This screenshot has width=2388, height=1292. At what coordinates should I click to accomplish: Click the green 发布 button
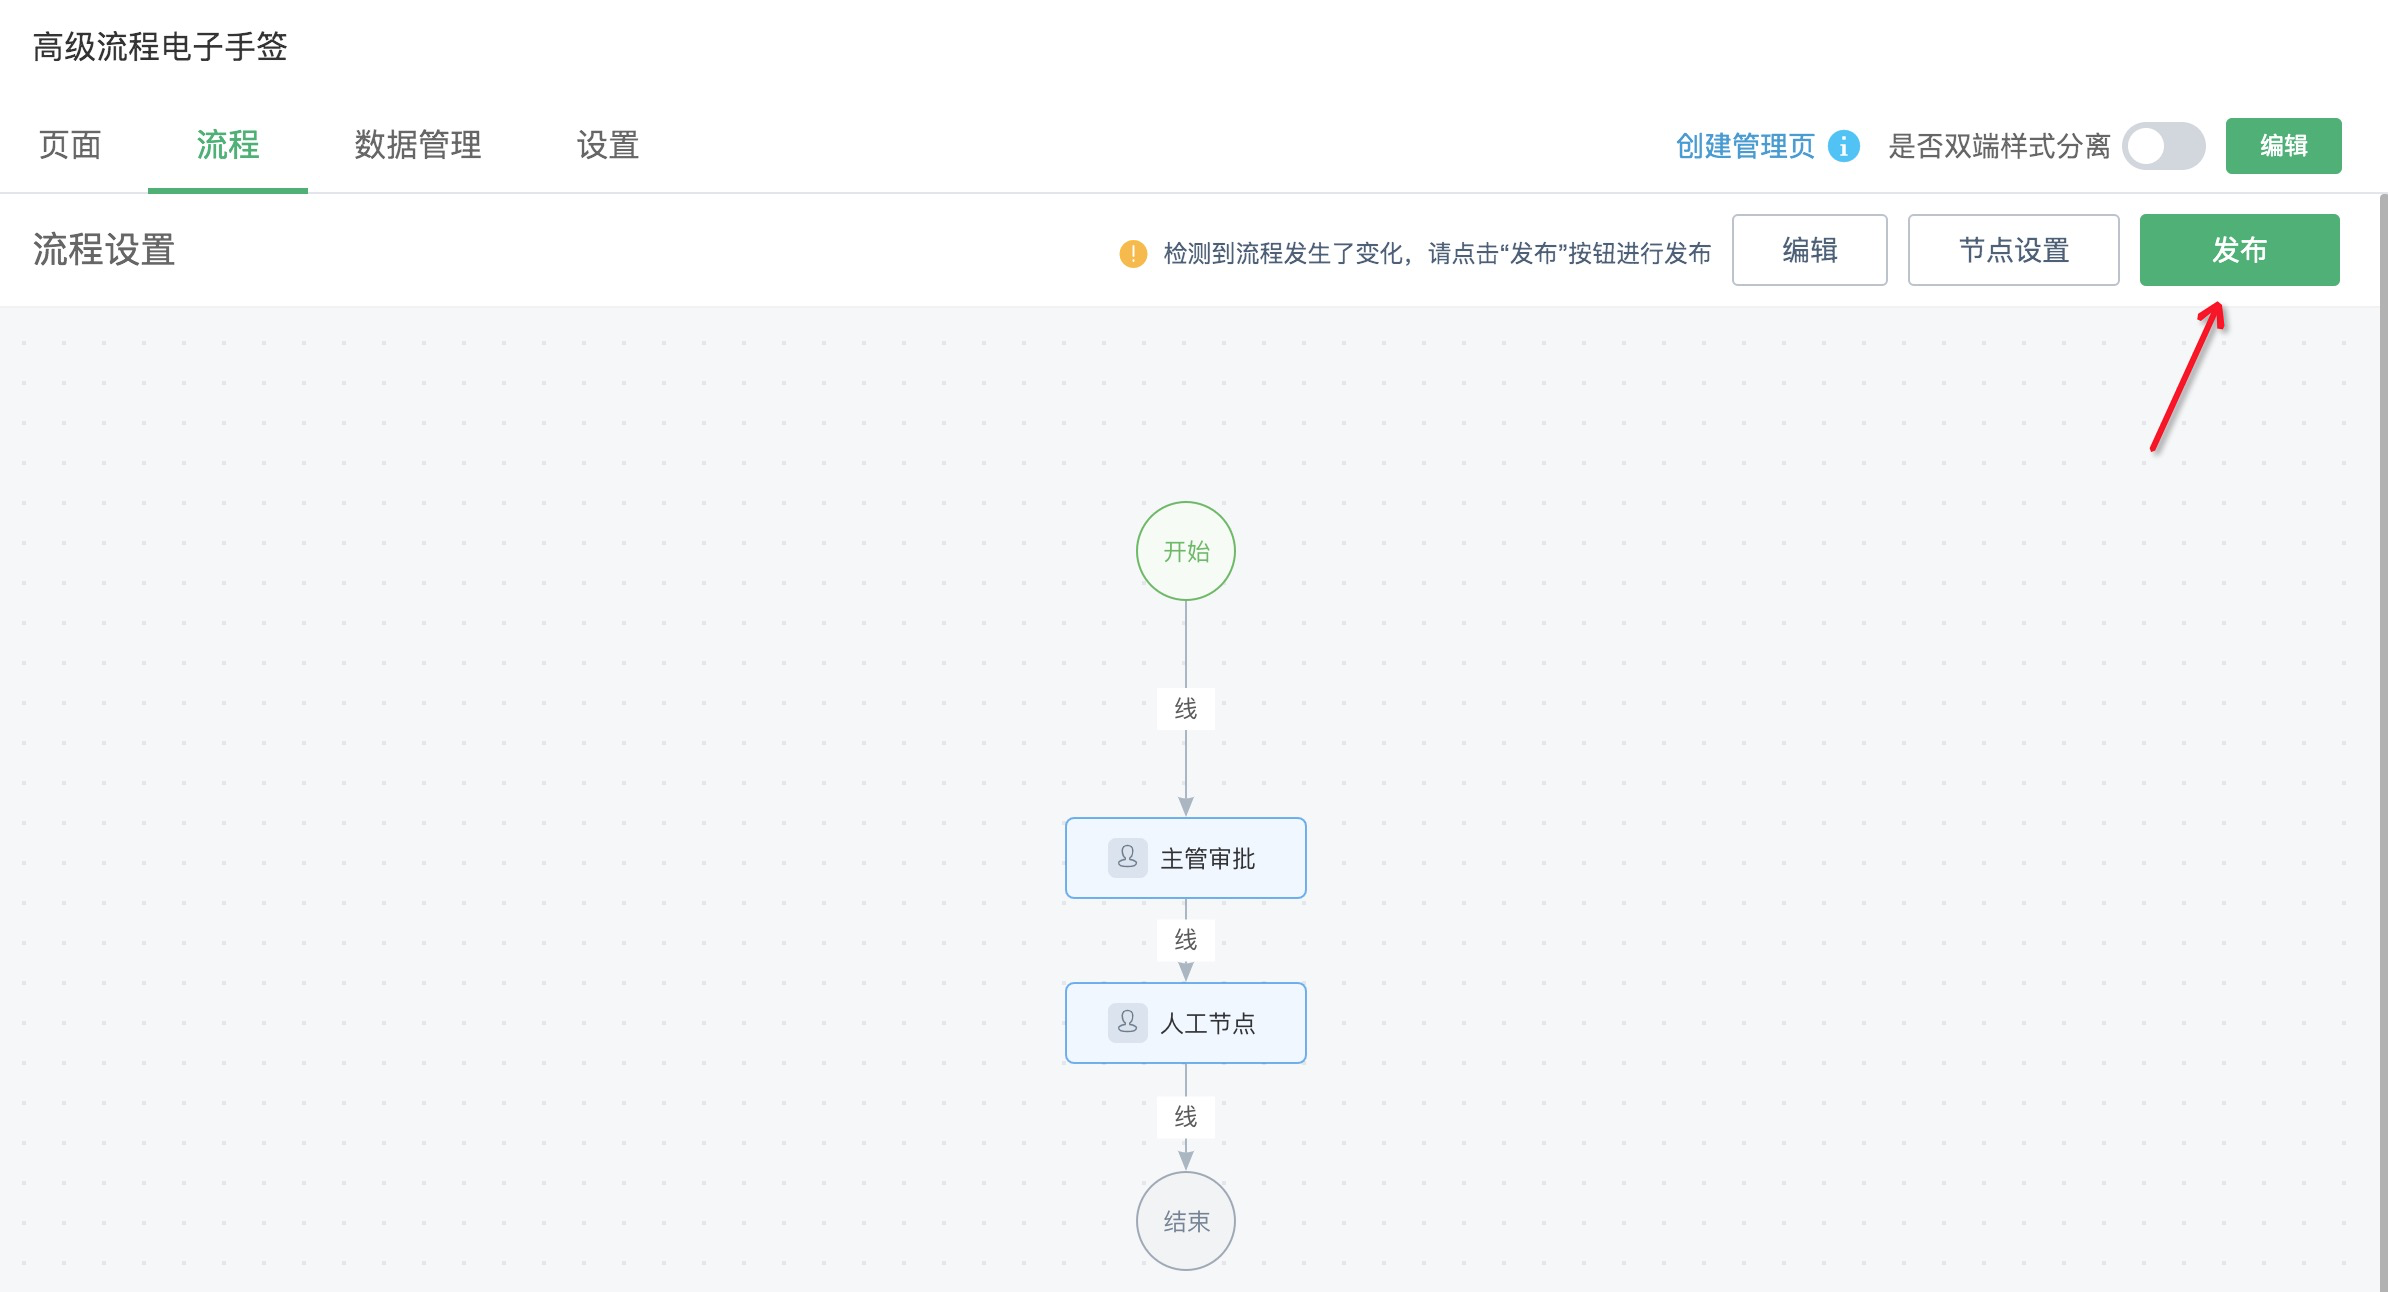(2238, 250)
